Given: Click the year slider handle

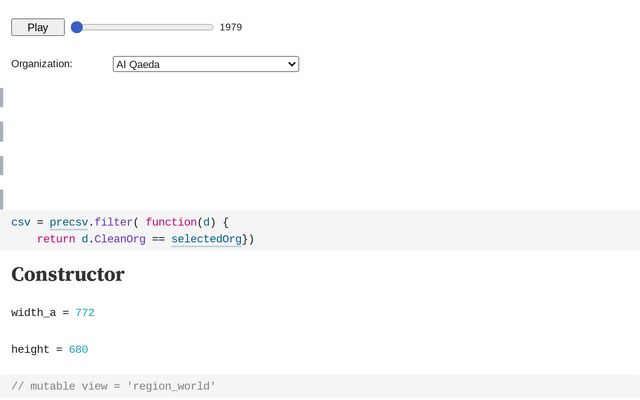Looking at the screenshot, I should [x=77, y=27].
